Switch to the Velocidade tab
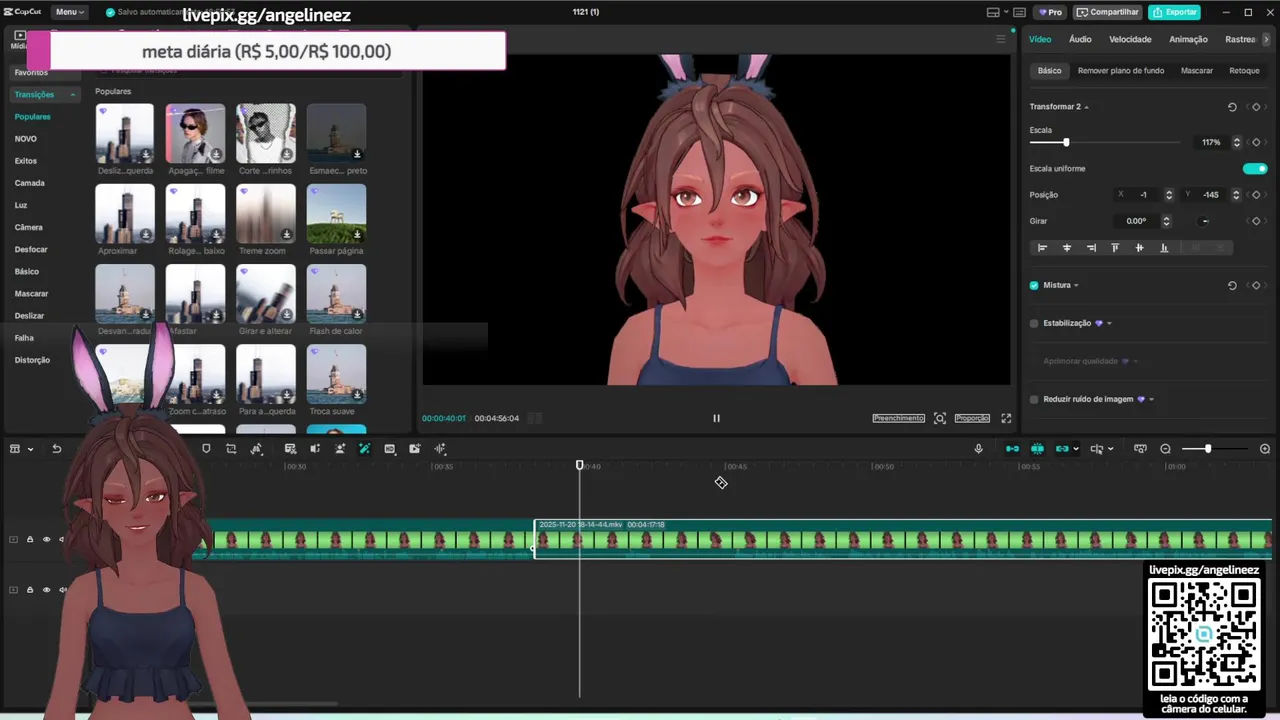Image resolution: width=1280 pixels, height=720 pixels. 1130,39
